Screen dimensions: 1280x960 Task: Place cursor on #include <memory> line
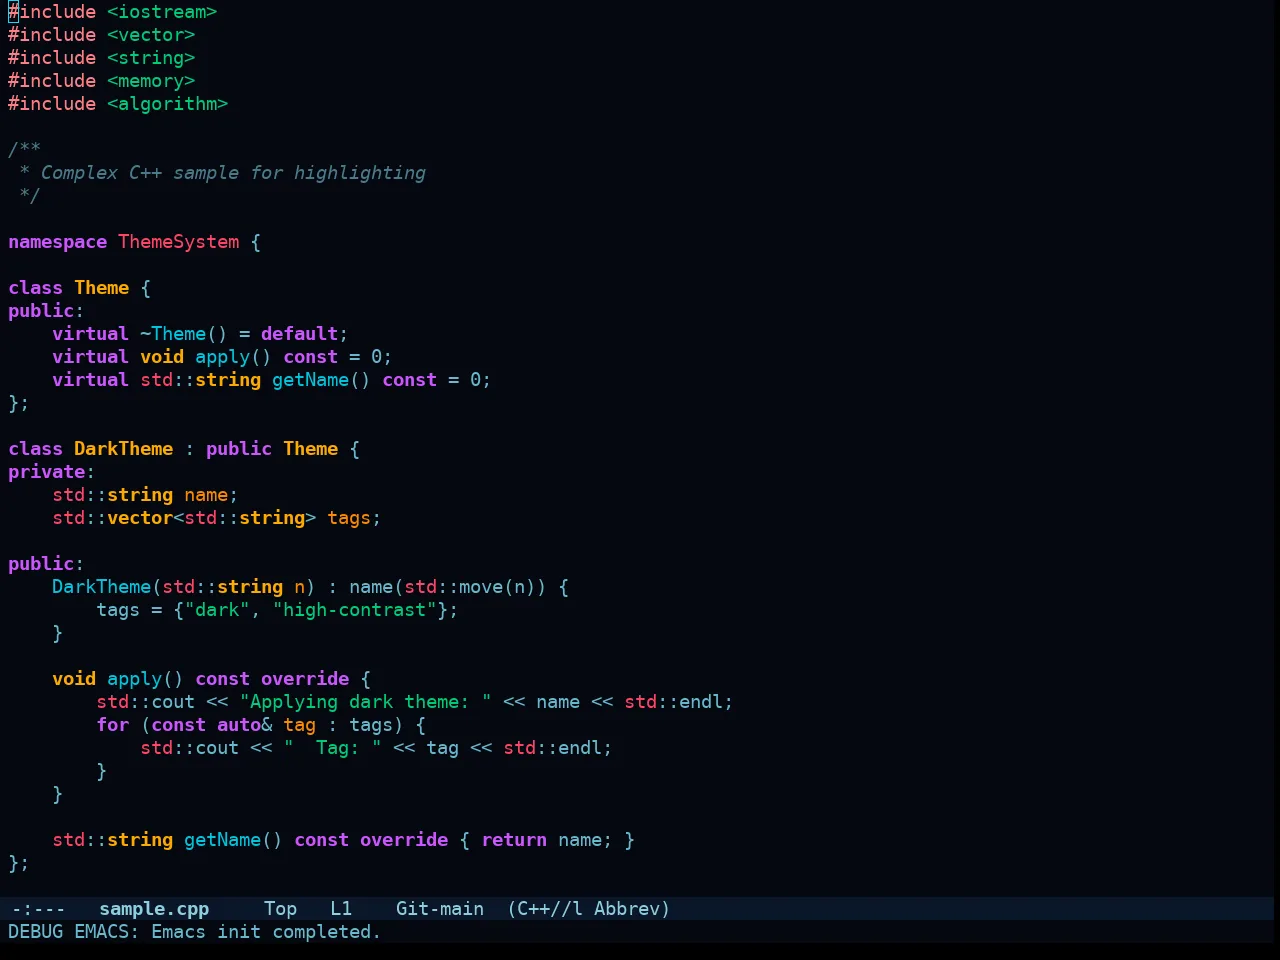tap(102, 81)
